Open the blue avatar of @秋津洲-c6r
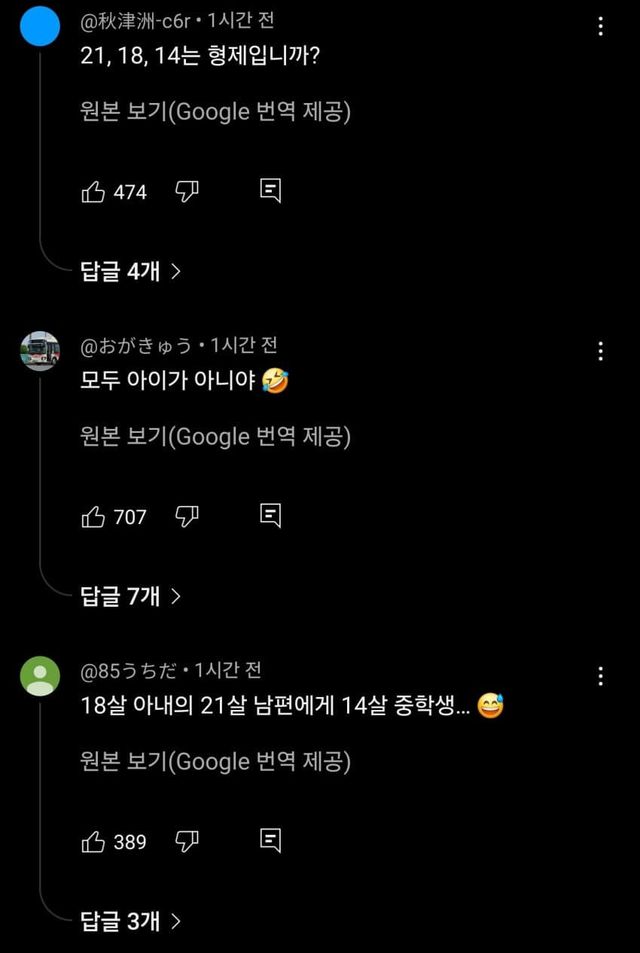Image resolution: width=640 pixels, height=953 pixels. click(40, 25)
